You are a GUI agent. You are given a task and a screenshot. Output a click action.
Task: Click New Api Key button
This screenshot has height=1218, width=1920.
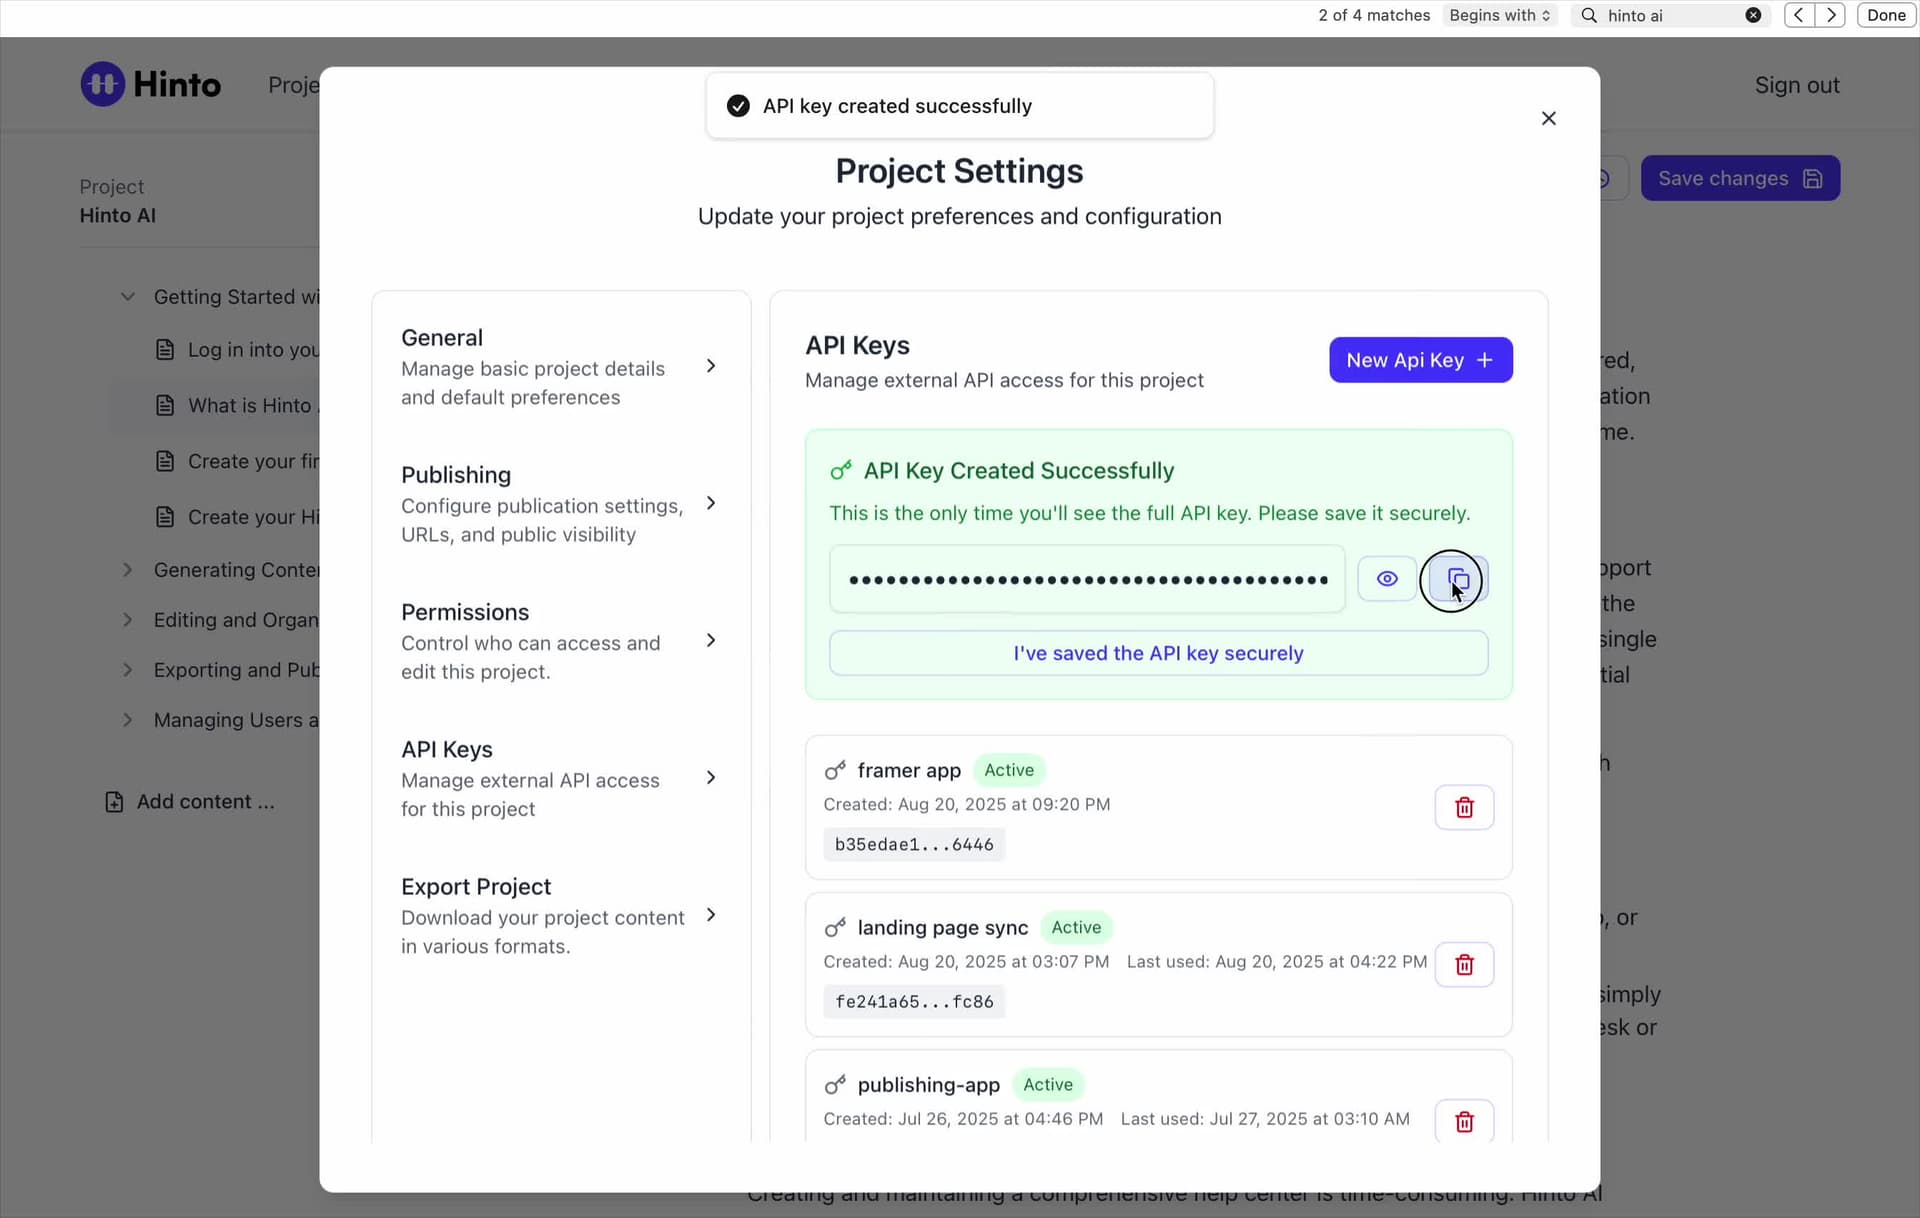click(1420, 360)
